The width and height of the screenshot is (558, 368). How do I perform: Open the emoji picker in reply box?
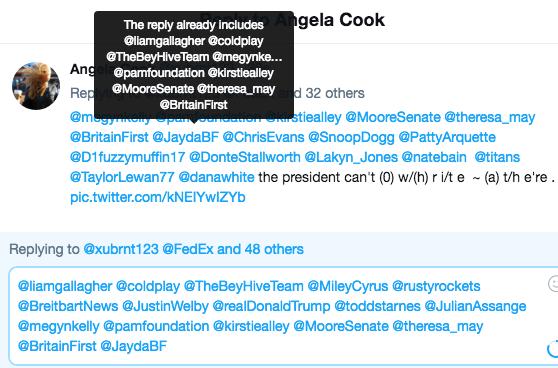(x=553, y=284)
